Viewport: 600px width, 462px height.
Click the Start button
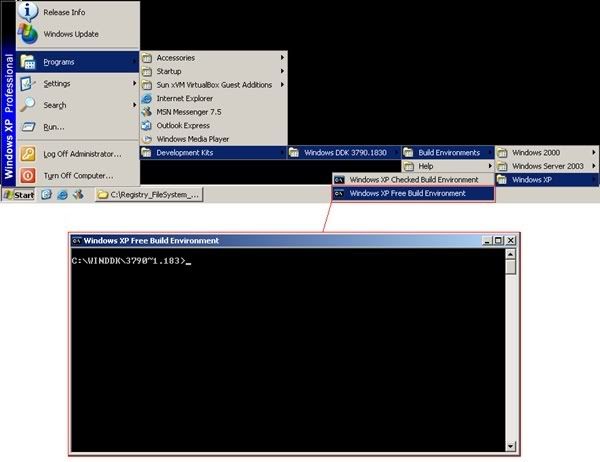point(19,195)
